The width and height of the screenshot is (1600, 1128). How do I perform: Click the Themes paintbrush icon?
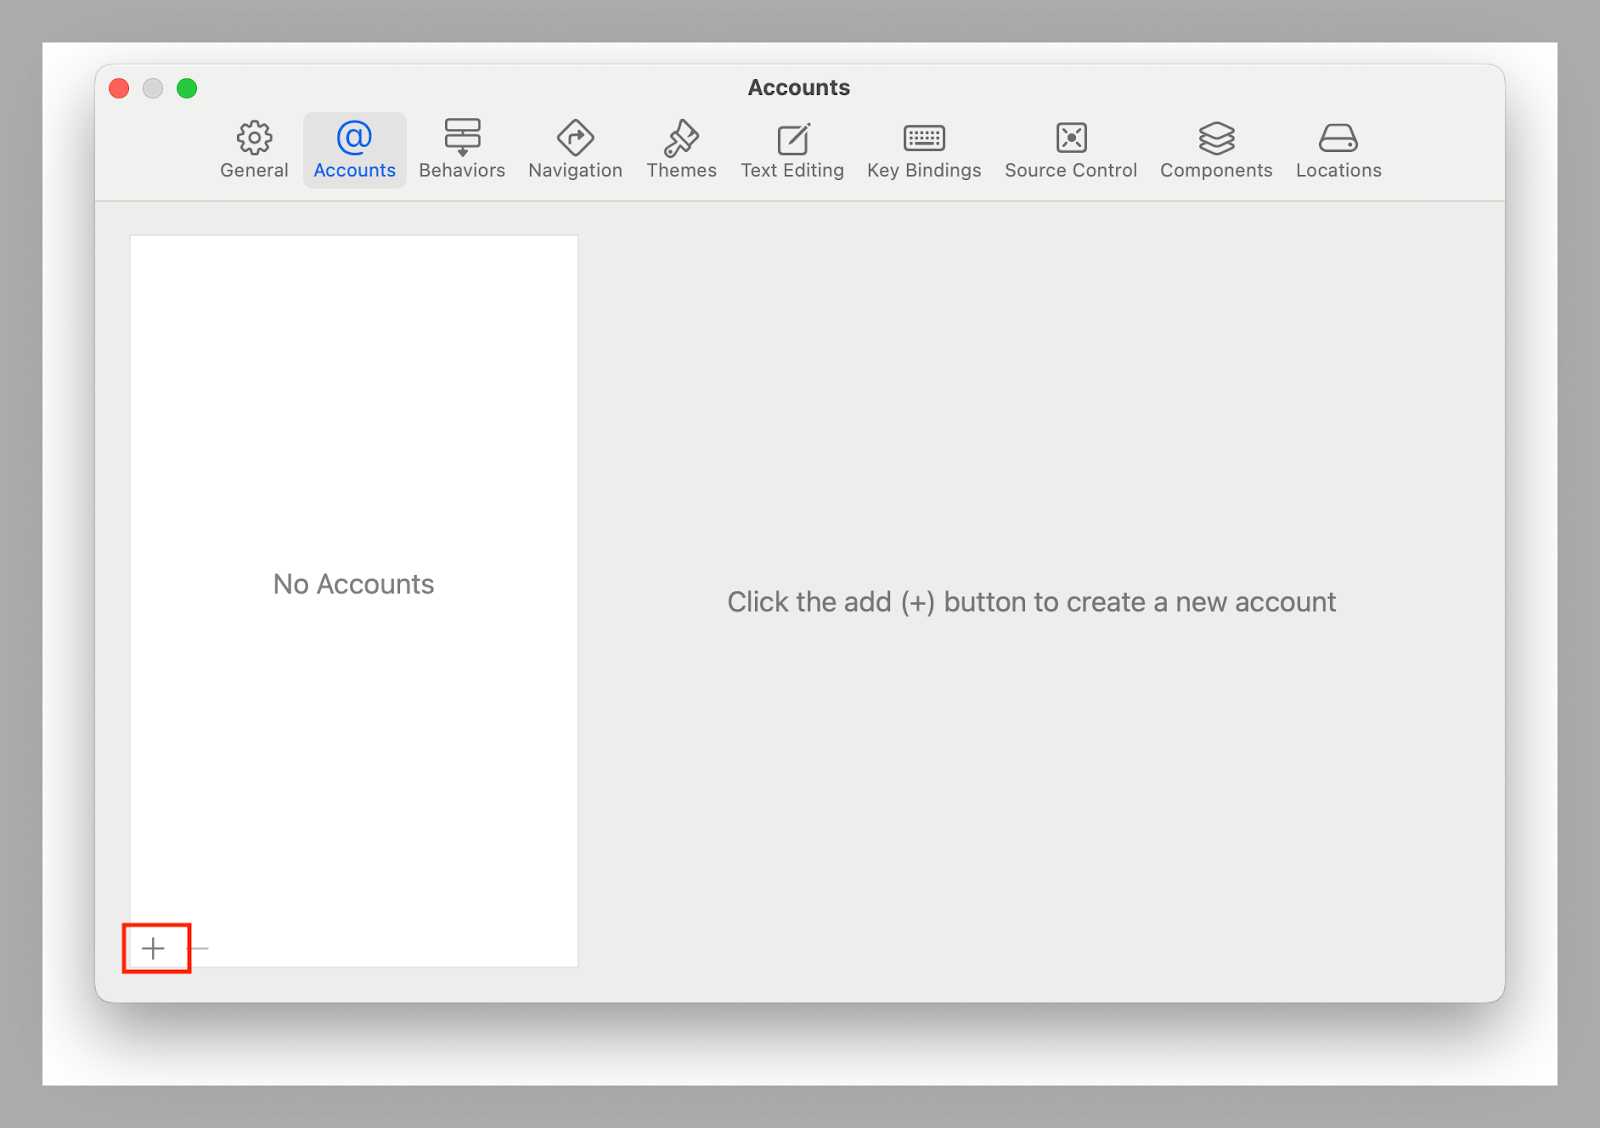coord(681,138)
